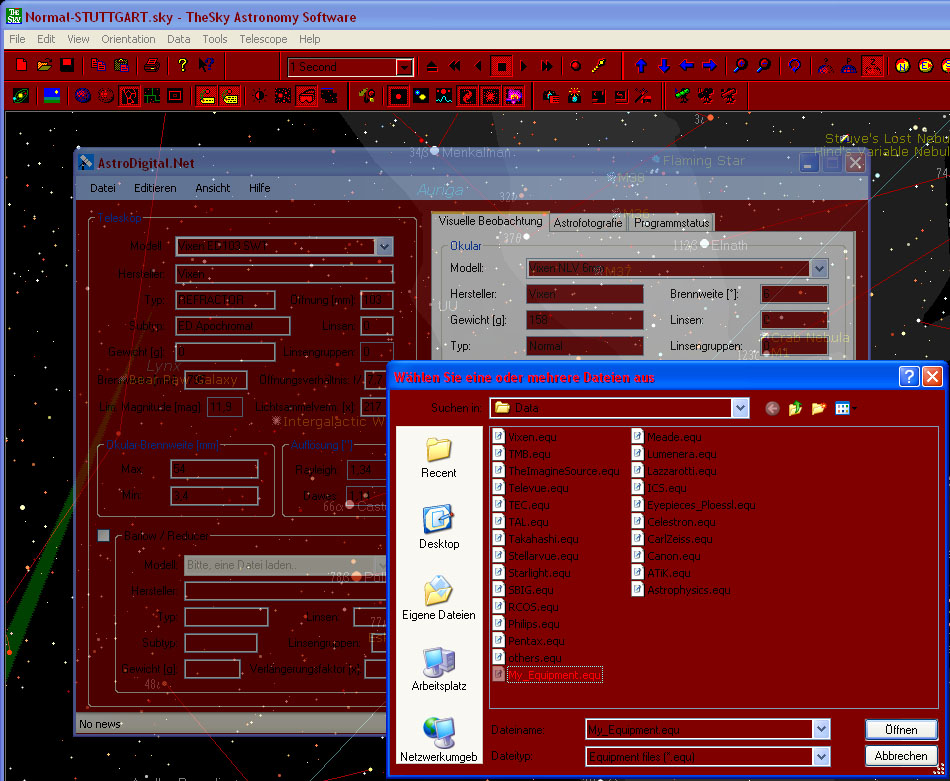Screen dimensions: 950x781
Task: Toggle the celestial grid globe icon
Action: pyautogui.click(x=83, y=96)
